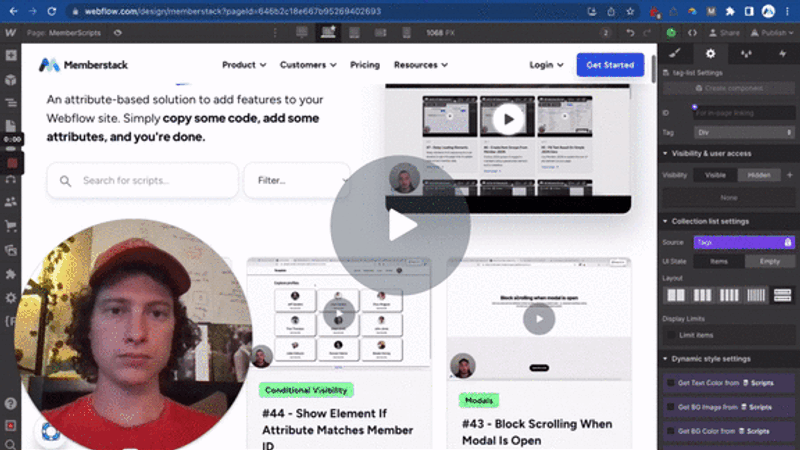Click the Conditional Visibility tag

click(306, 390)
